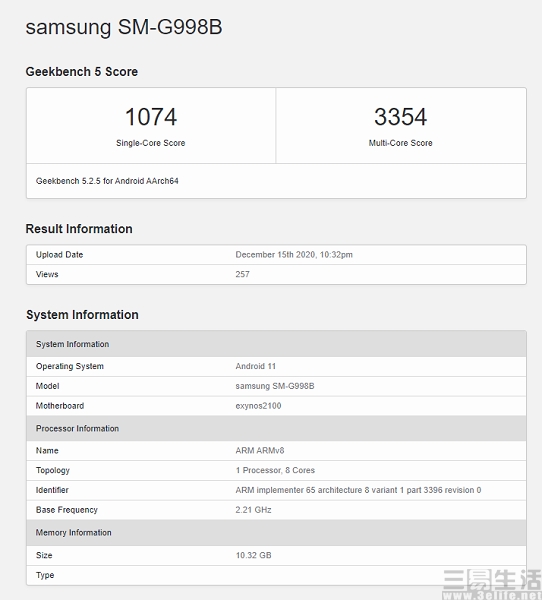Click the 'Memory Information' table header
The width and height of the screenshot is (542, 600).
pos(276,533)
